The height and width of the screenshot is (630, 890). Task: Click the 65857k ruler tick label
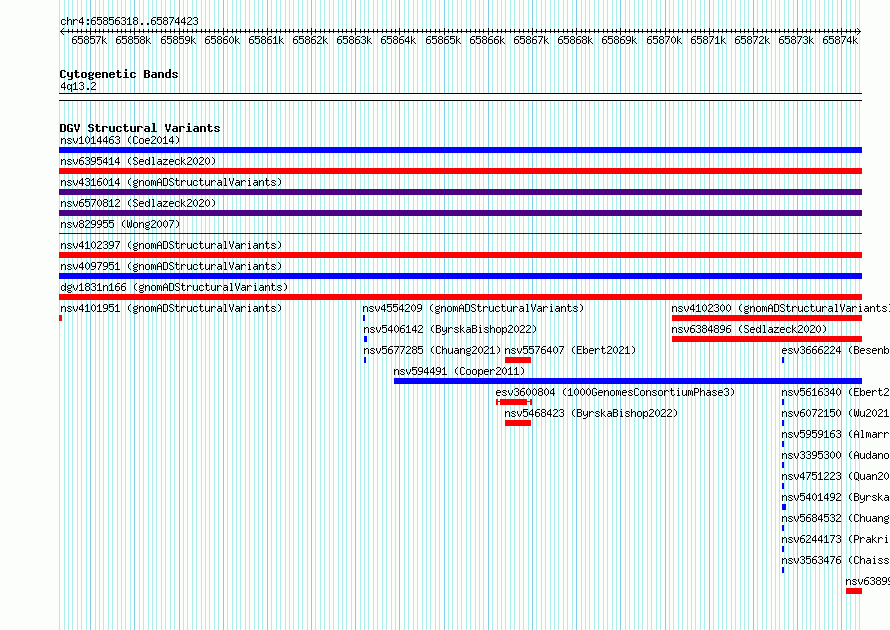pyautogui.click(x=89, y=40)
